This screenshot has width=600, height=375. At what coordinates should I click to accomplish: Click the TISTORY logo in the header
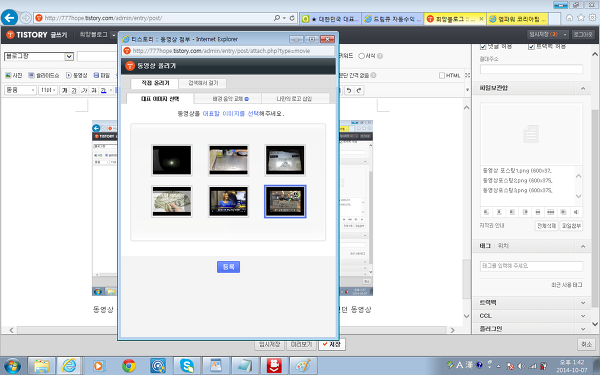(27, 35)
